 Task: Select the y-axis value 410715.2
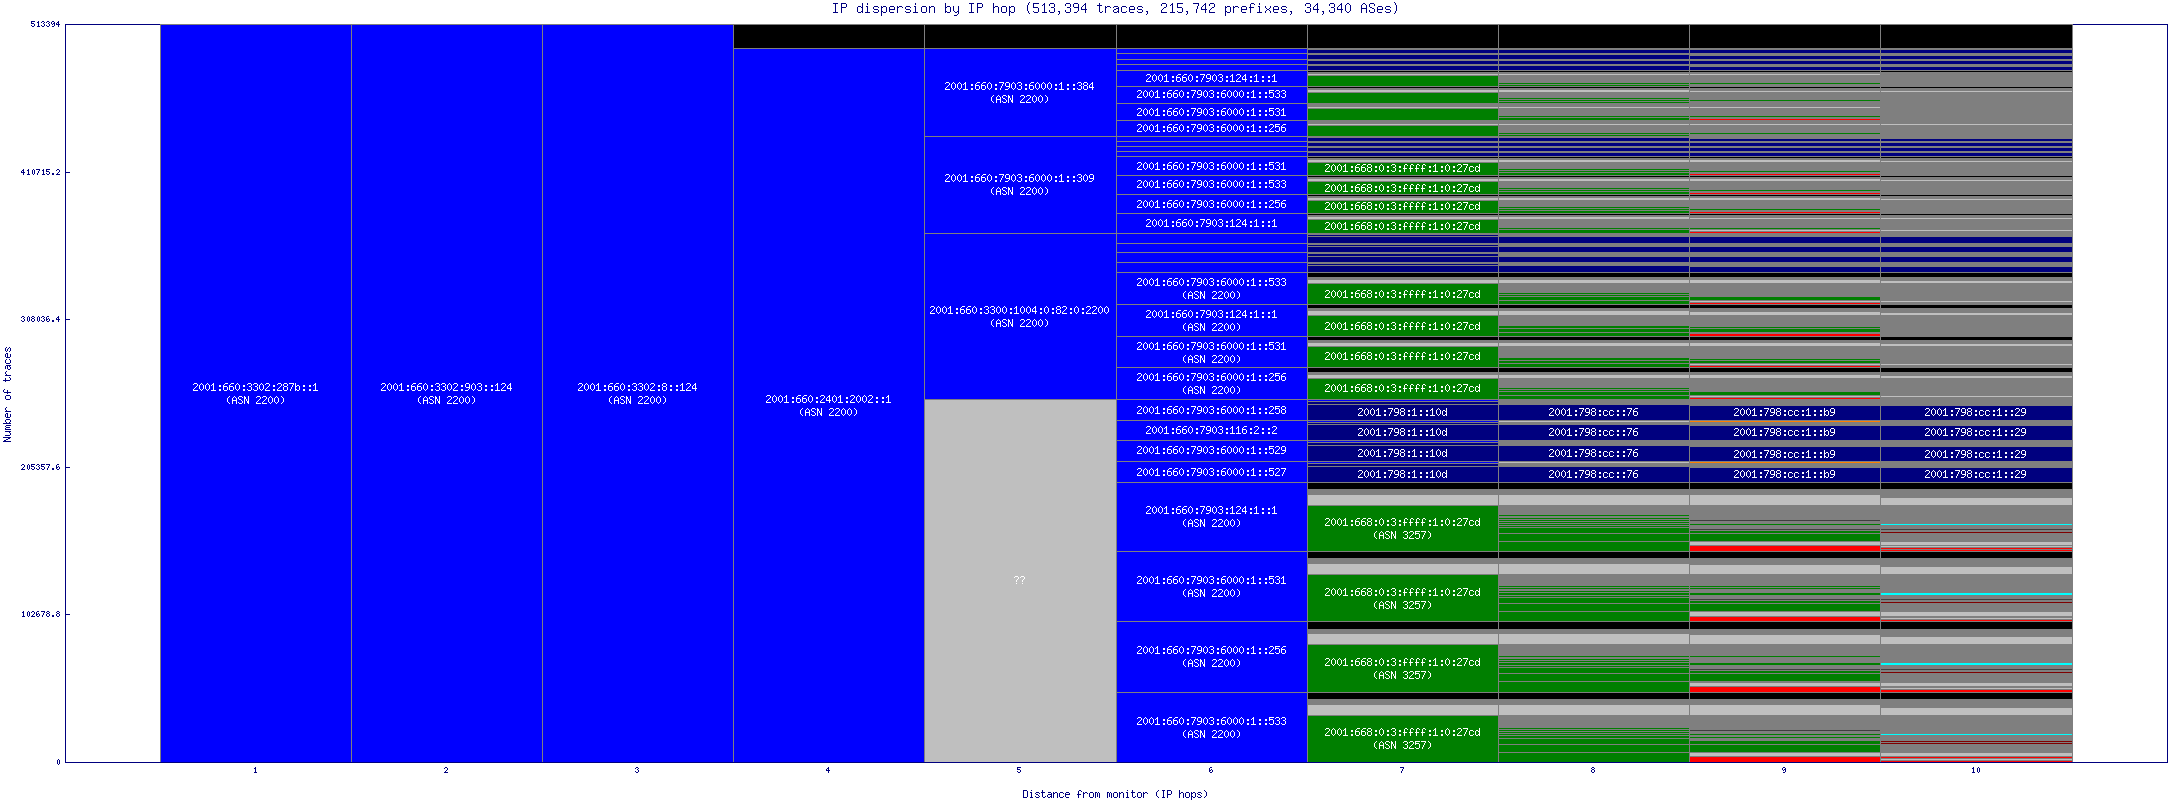tap(40, 172)
